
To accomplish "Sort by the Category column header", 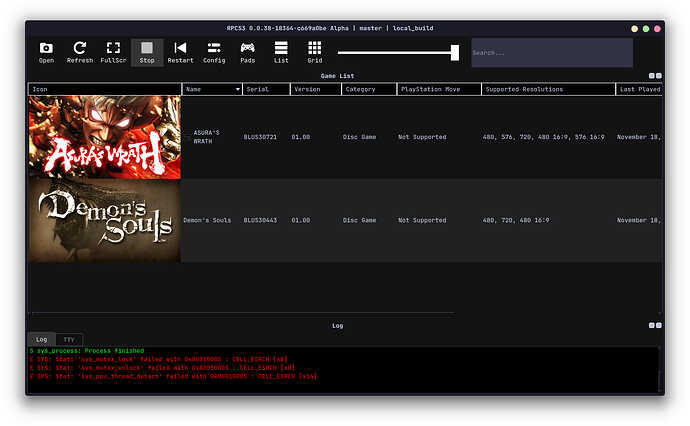I will coord(368,89).
